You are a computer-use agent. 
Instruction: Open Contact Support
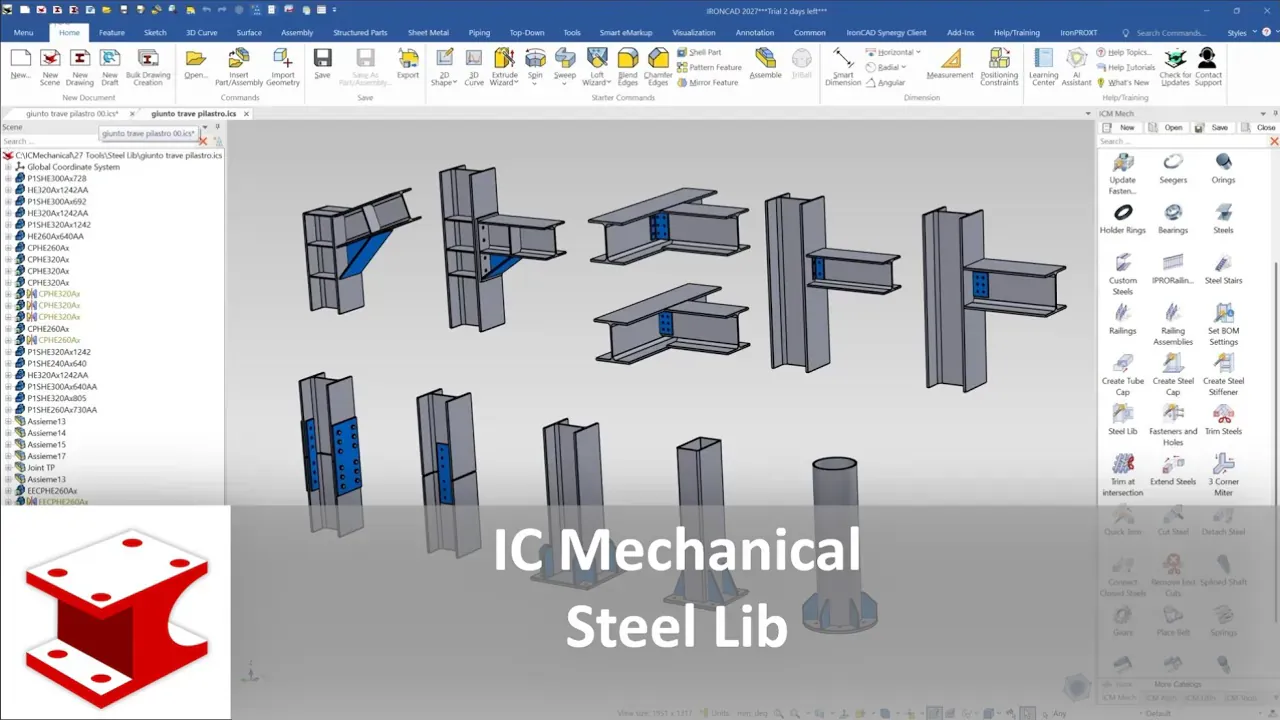(1208, 66)
